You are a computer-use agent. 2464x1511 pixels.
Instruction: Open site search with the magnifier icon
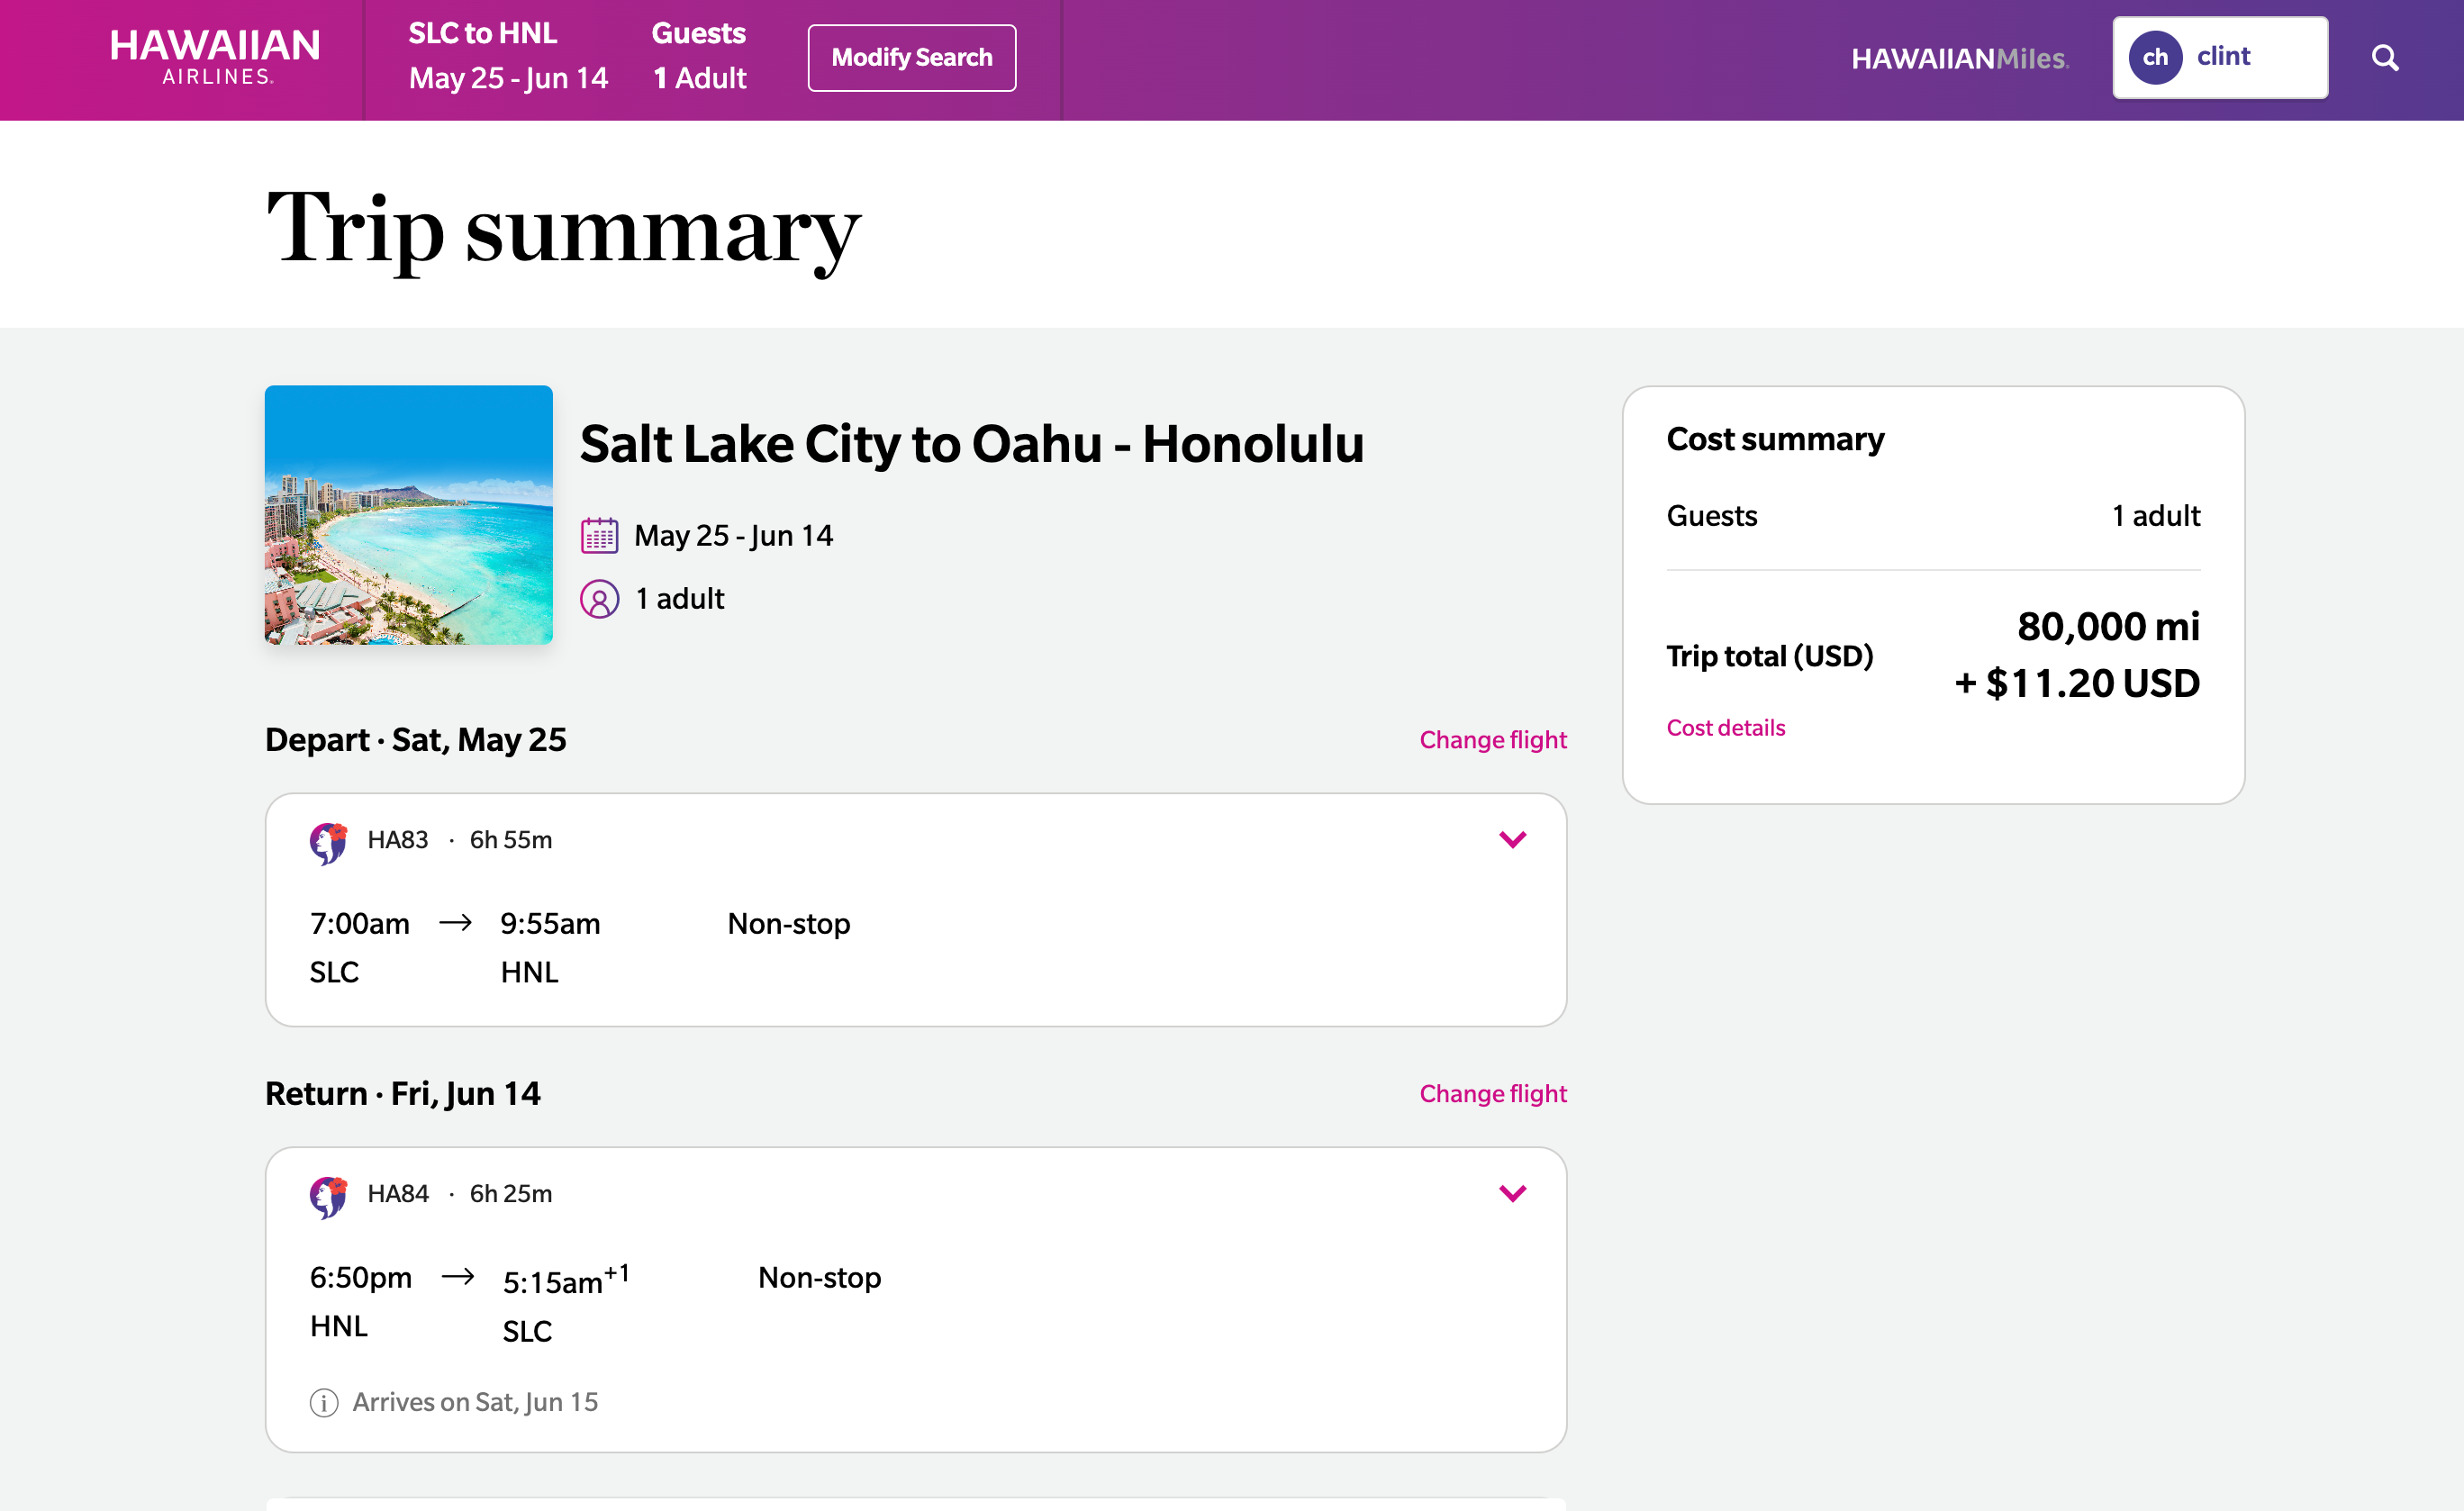2386,57
